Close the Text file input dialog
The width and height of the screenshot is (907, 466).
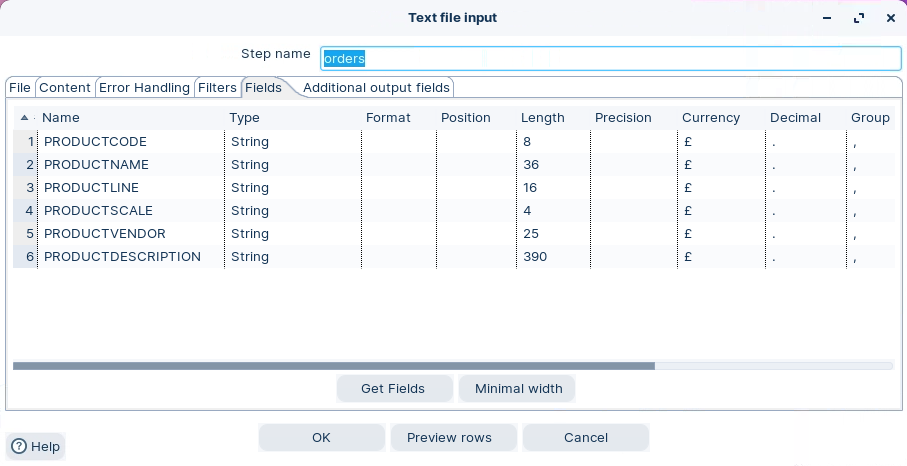(890, 18)
